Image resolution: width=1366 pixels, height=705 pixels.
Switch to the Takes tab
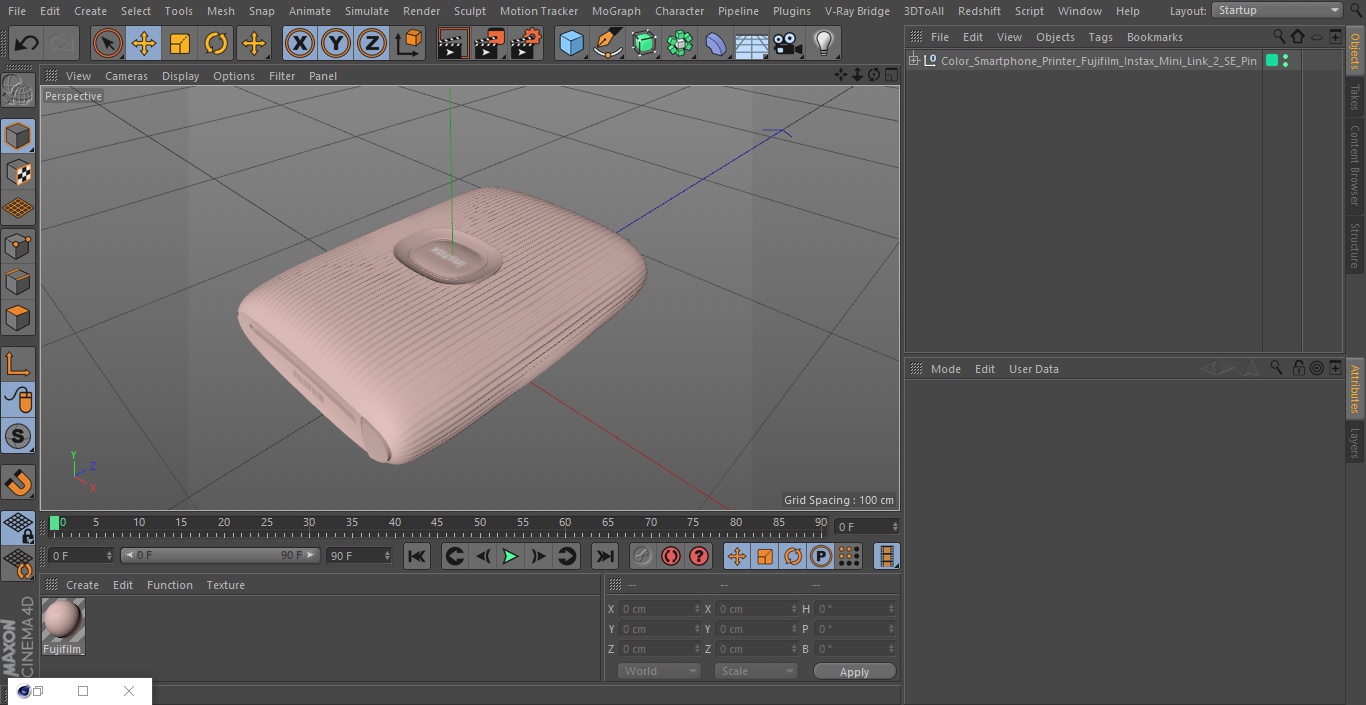[1355, 97]
